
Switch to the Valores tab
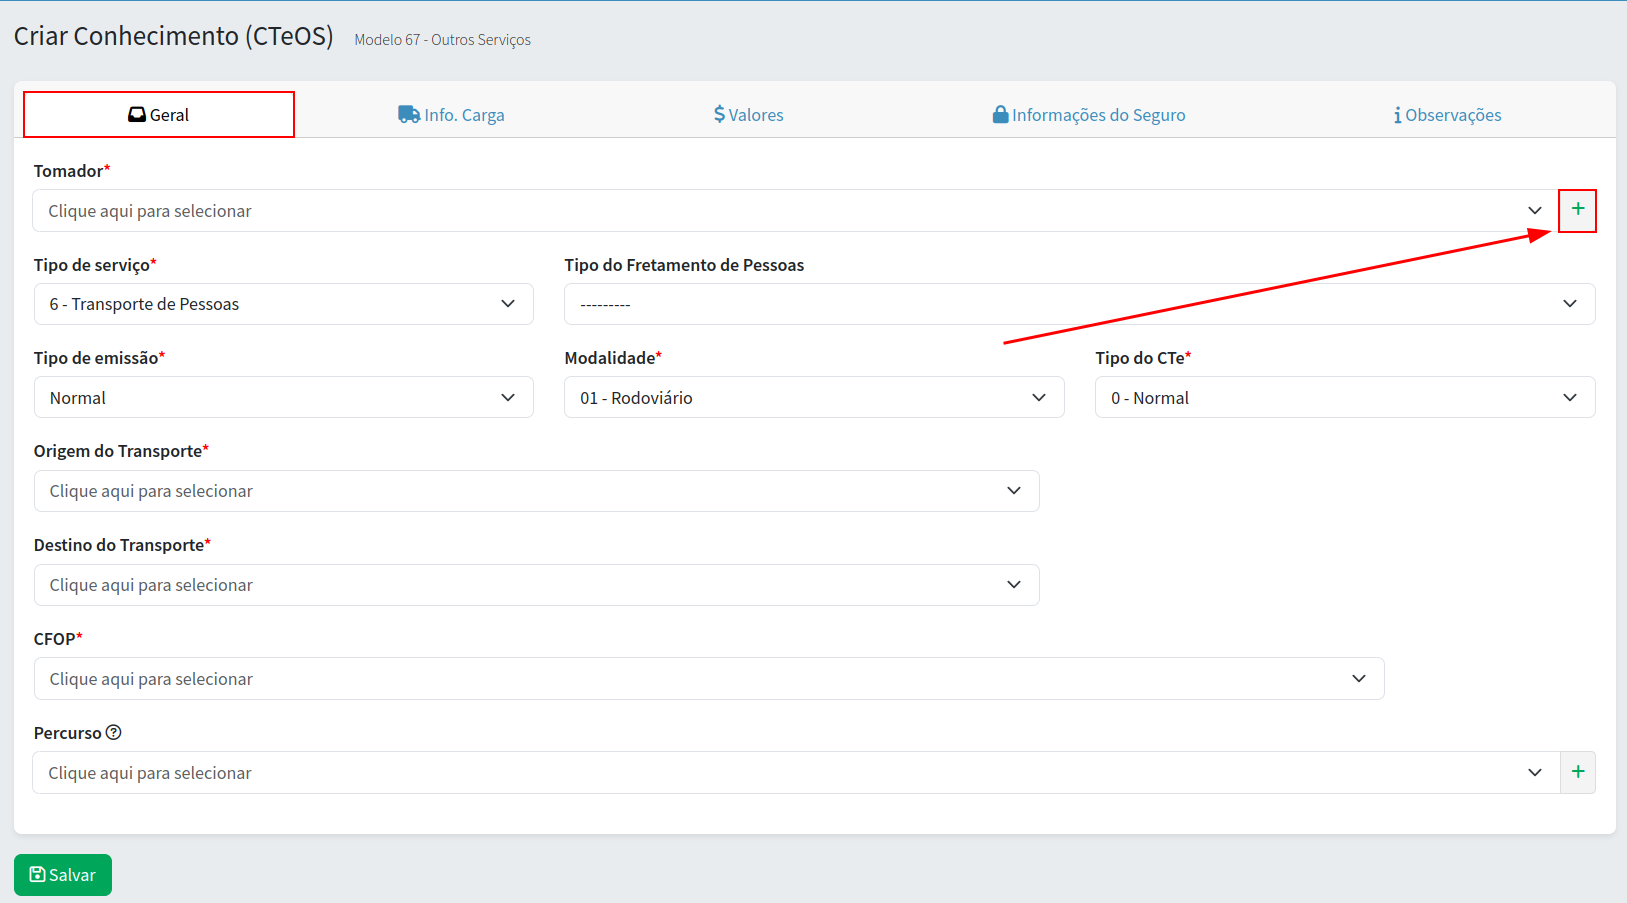749,115
